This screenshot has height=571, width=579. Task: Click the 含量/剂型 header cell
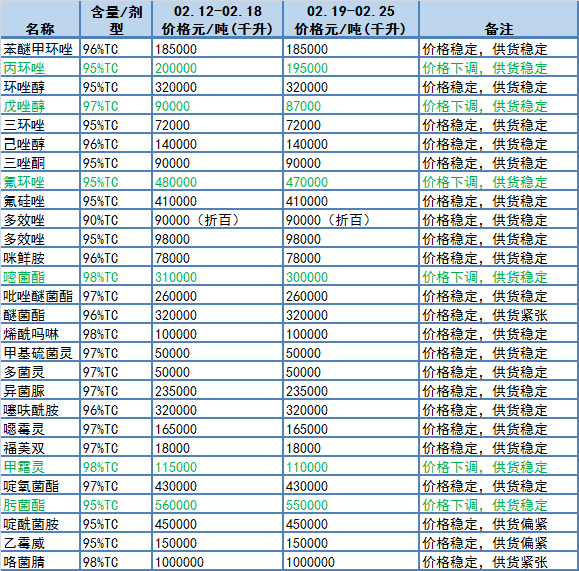(x=116, y=19)
